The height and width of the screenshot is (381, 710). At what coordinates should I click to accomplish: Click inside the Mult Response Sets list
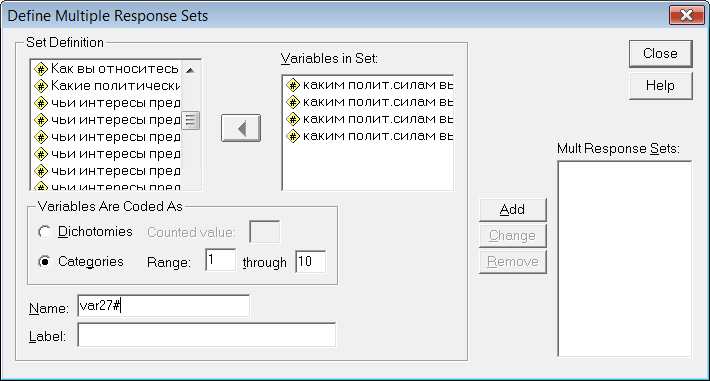tap(624, 259)
